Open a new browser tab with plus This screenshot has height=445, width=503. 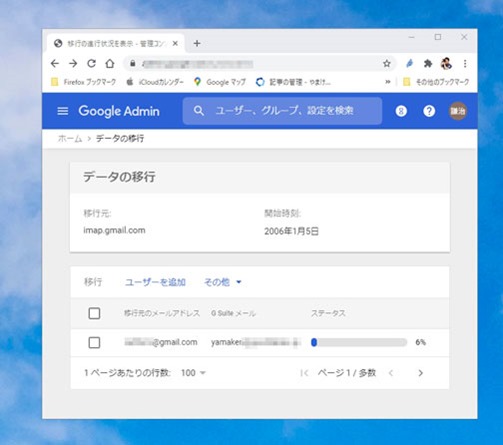click(197, 43)
